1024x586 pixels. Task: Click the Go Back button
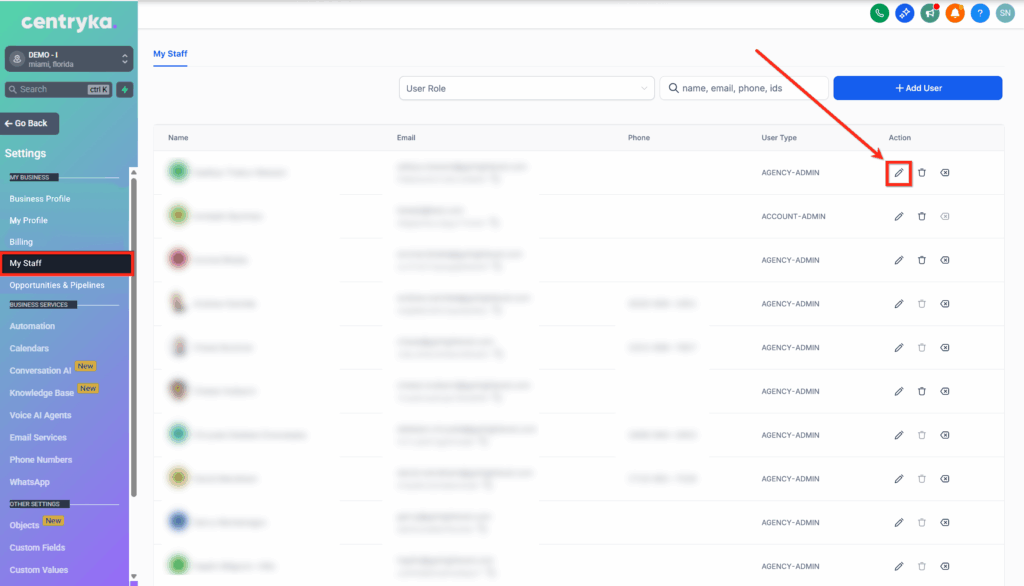tap(29, 123)
